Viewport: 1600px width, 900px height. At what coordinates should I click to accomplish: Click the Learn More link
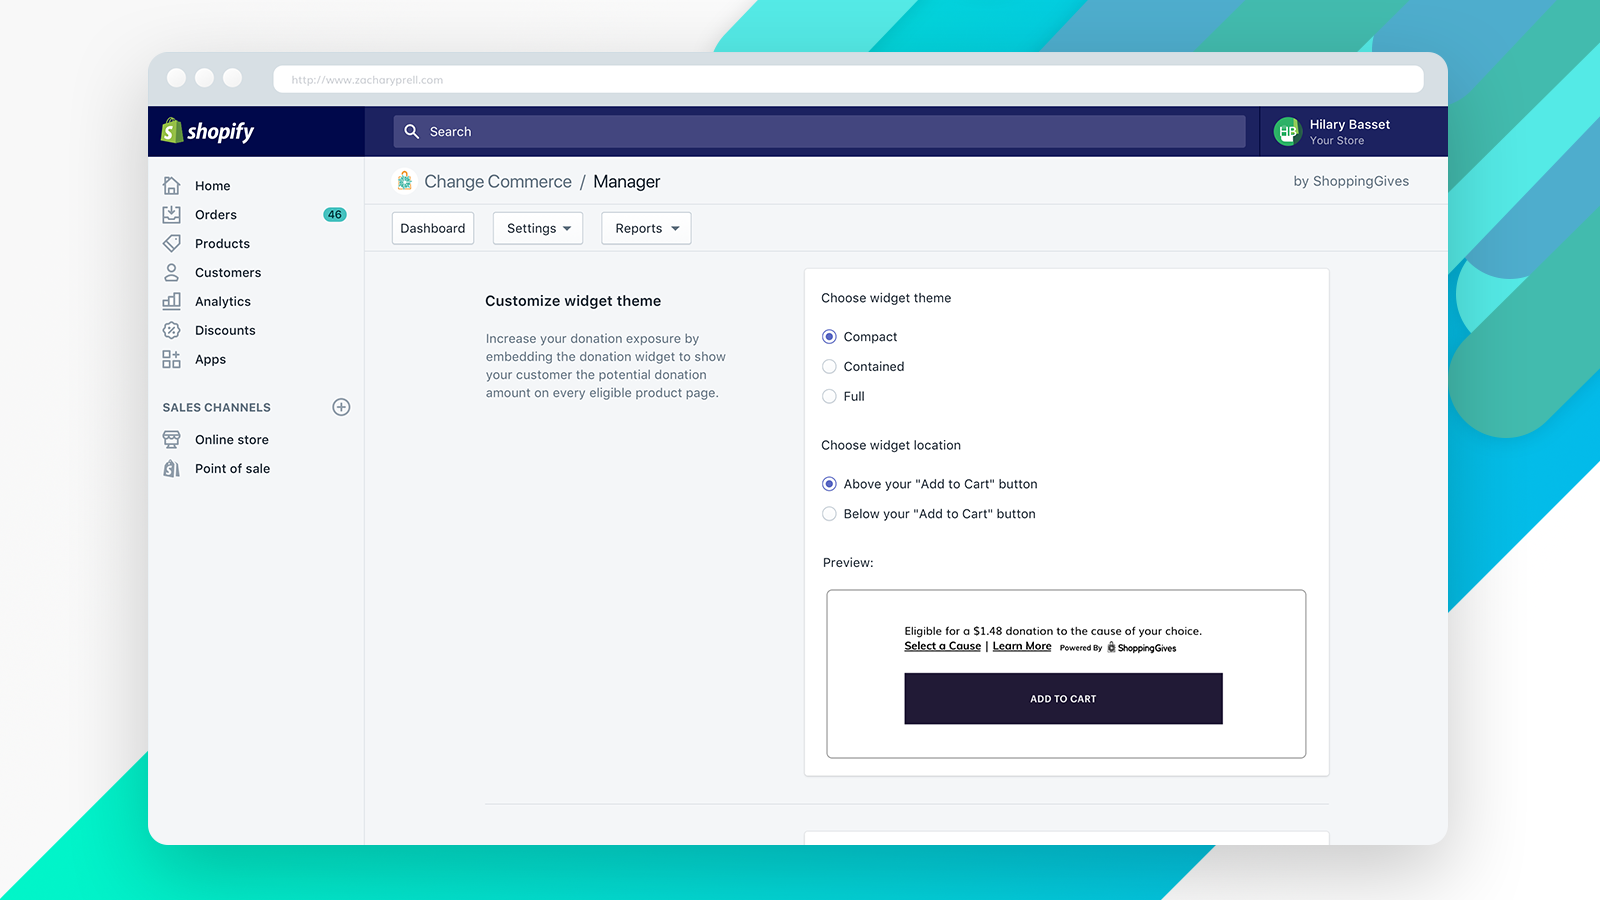1022,646
